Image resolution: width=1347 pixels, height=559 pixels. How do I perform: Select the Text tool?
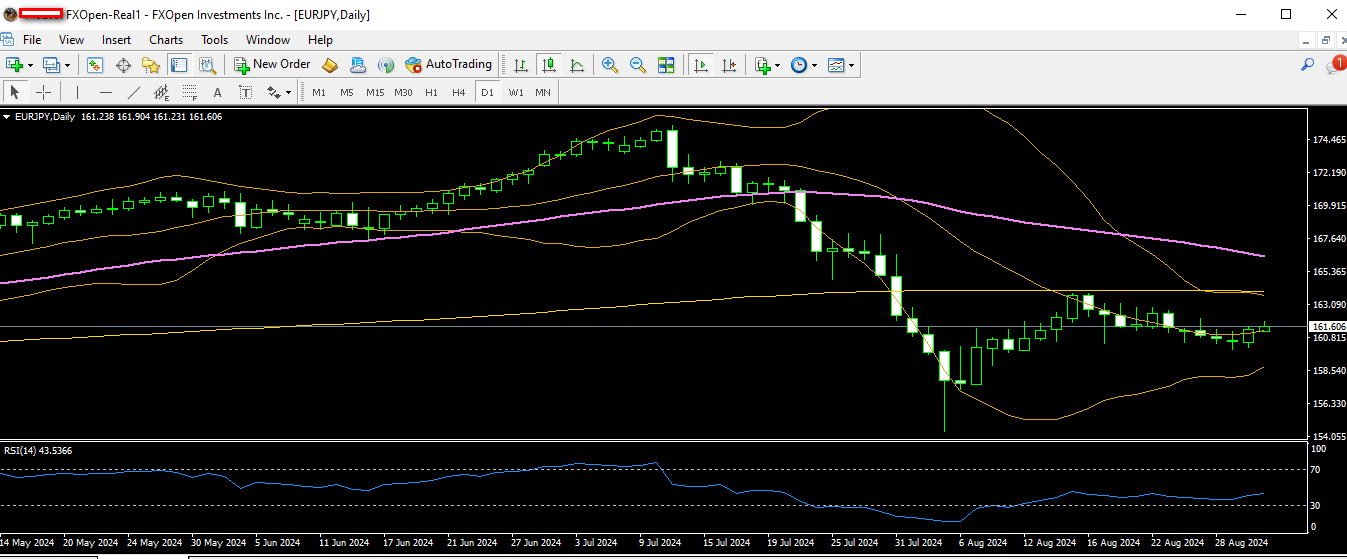[x=217, y=92]
